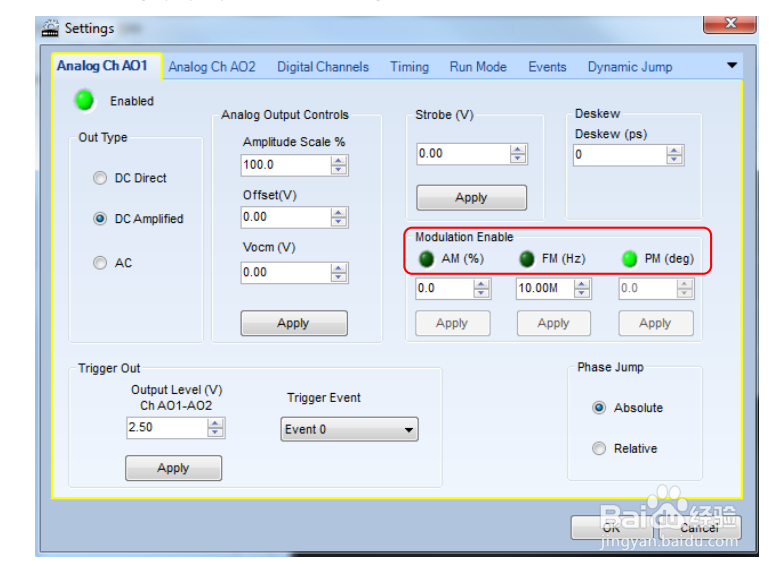Open the Trigger Event dropdown
This screenshot has height=568, width=781.
(349, 429)
